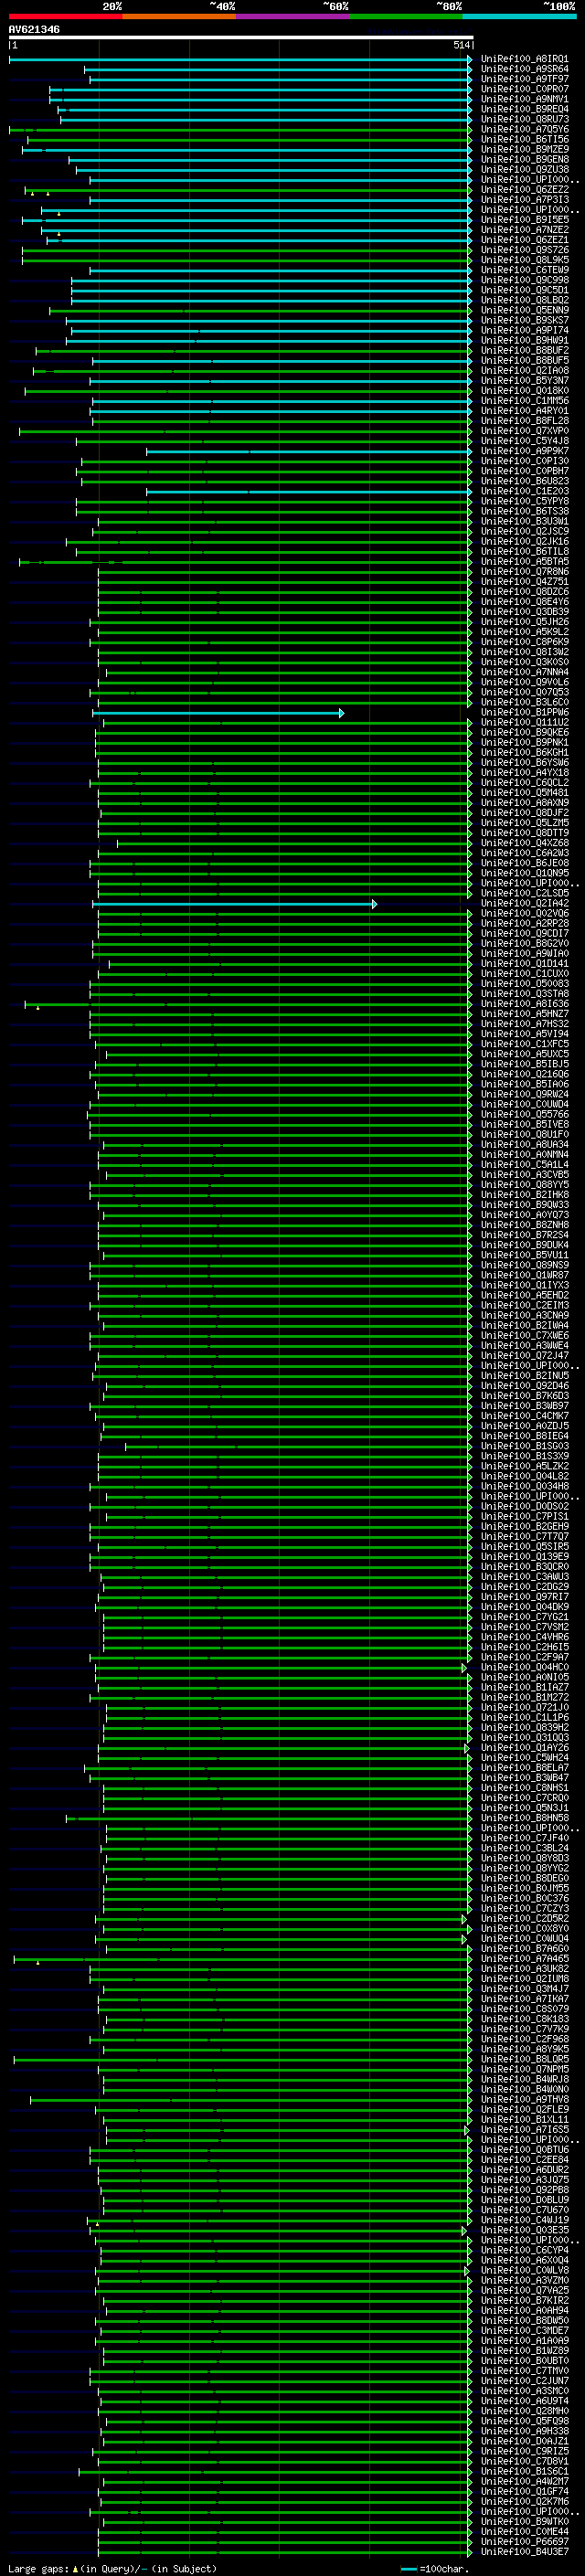The image size is (585, 2576).
Task: Open hit UniRef100_A8IR01
Action: (524, 59)
